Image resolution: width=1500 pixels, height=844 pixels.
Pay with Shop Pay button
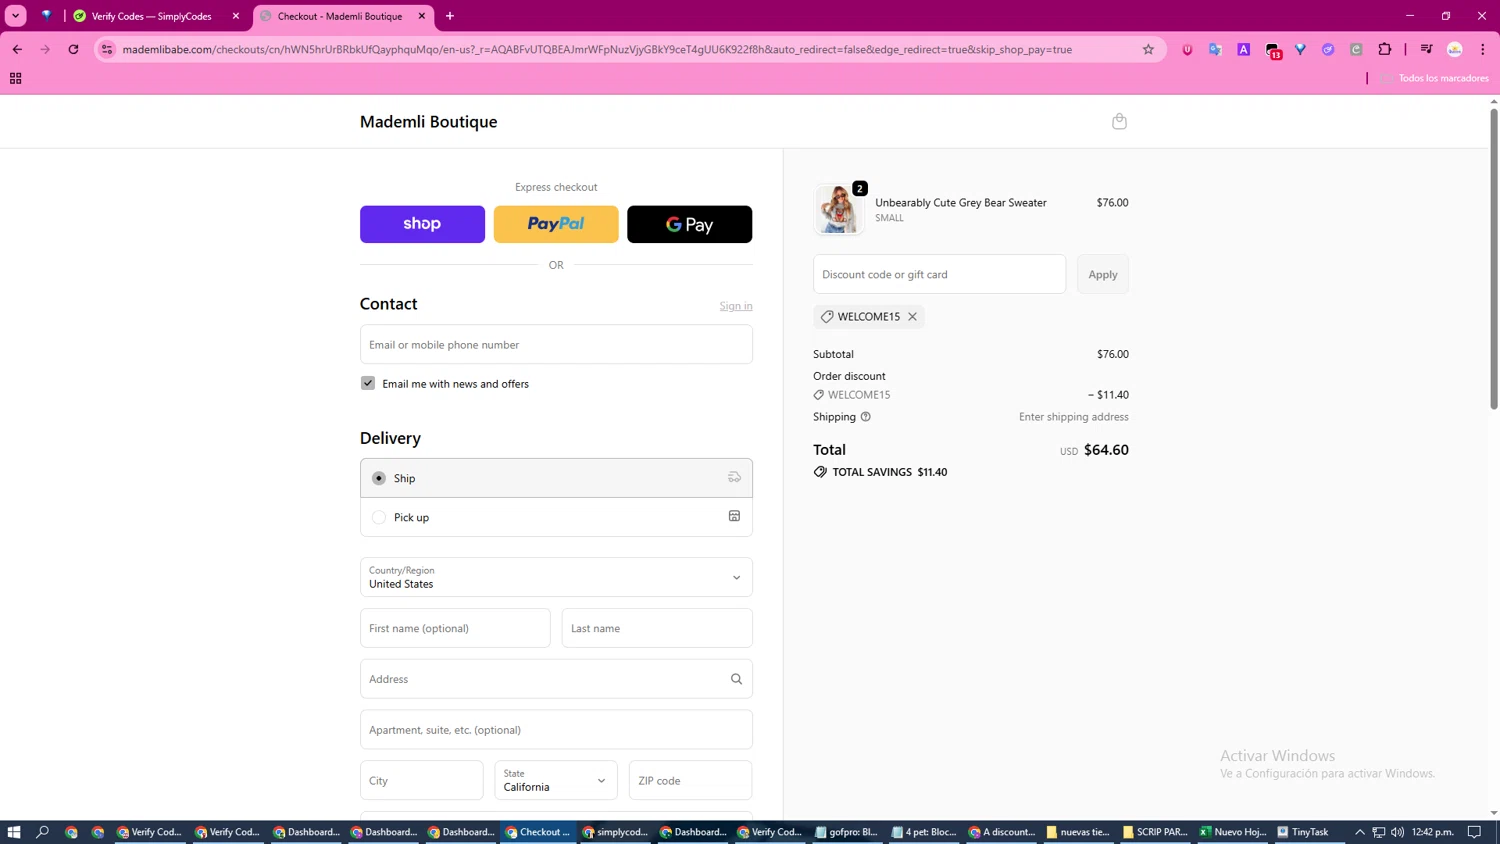[x=422, y=224]
